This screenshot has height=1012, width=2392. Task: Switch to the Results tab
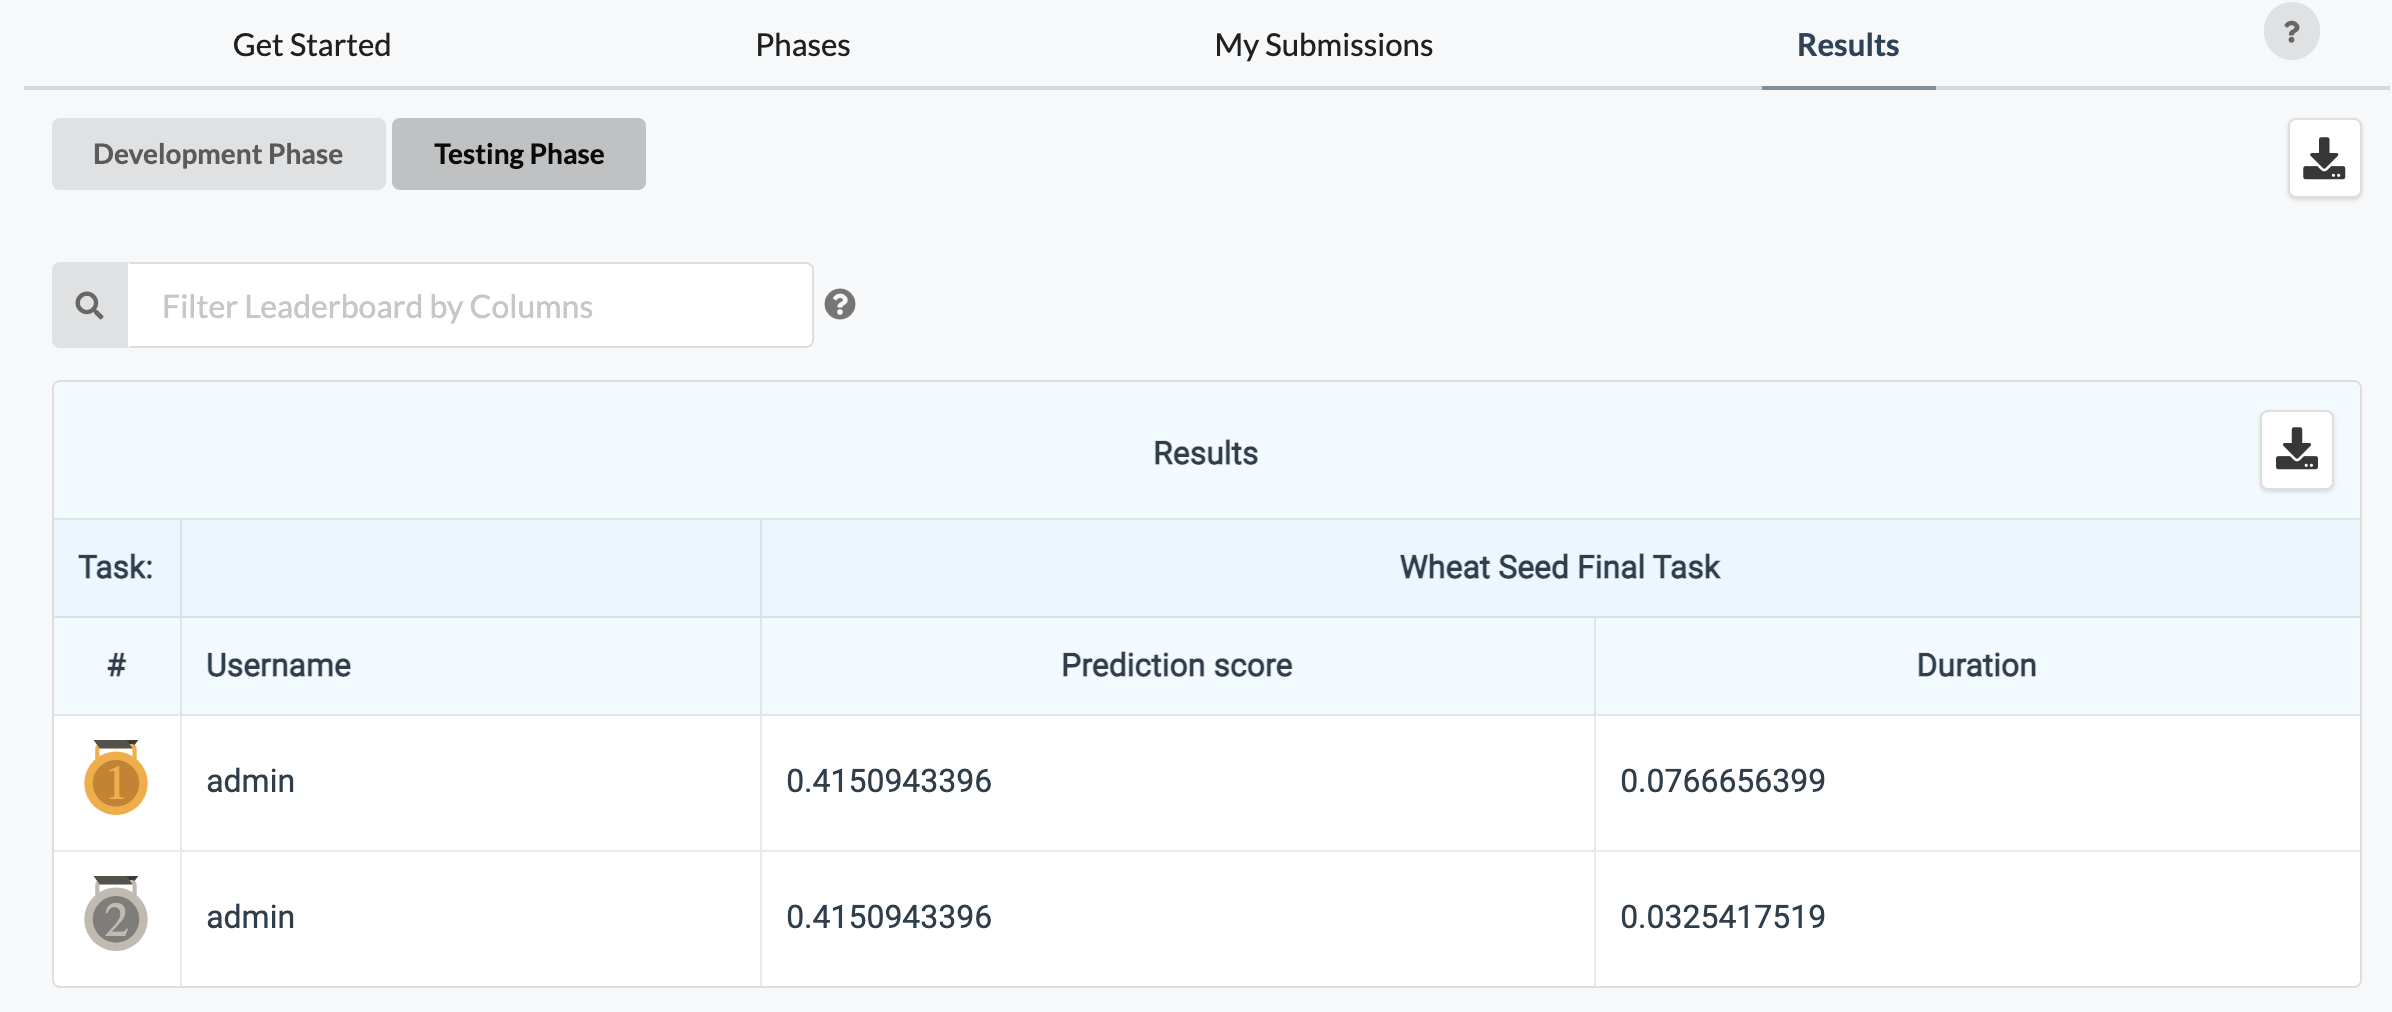point(1847,44)
